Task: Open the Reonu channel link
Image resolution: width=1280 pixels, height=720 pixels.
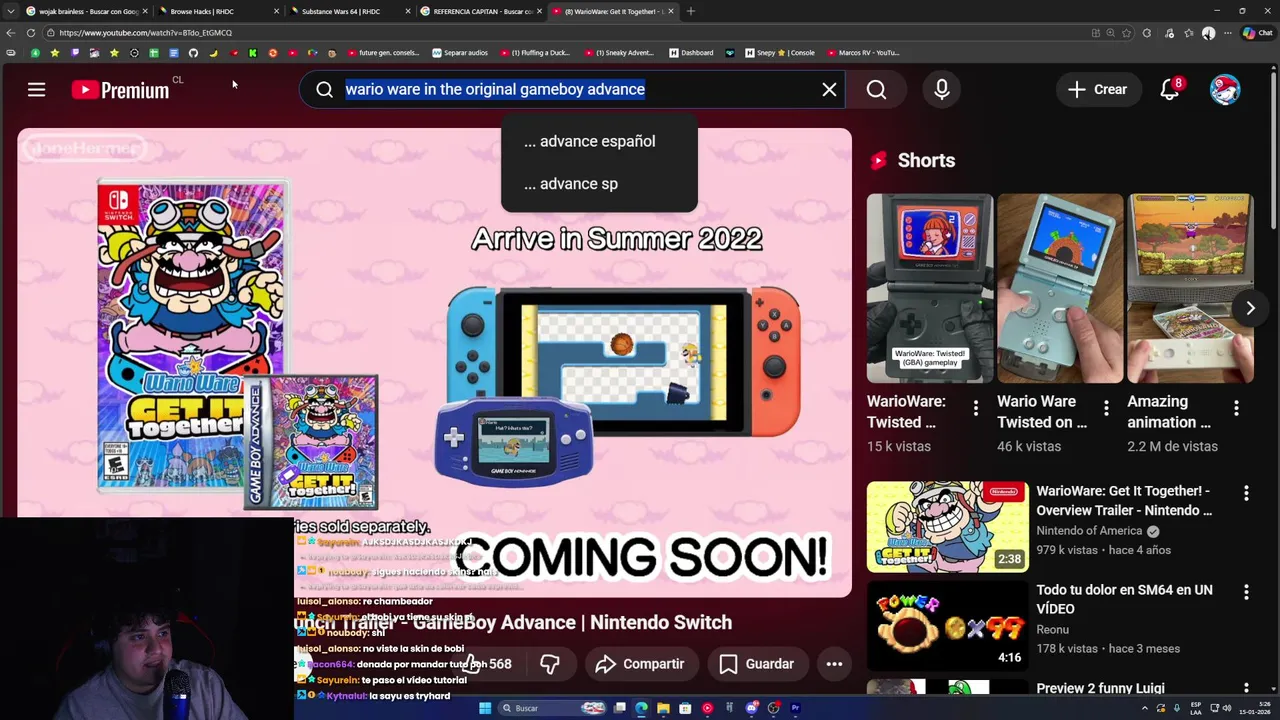Action: (1052, 629)
